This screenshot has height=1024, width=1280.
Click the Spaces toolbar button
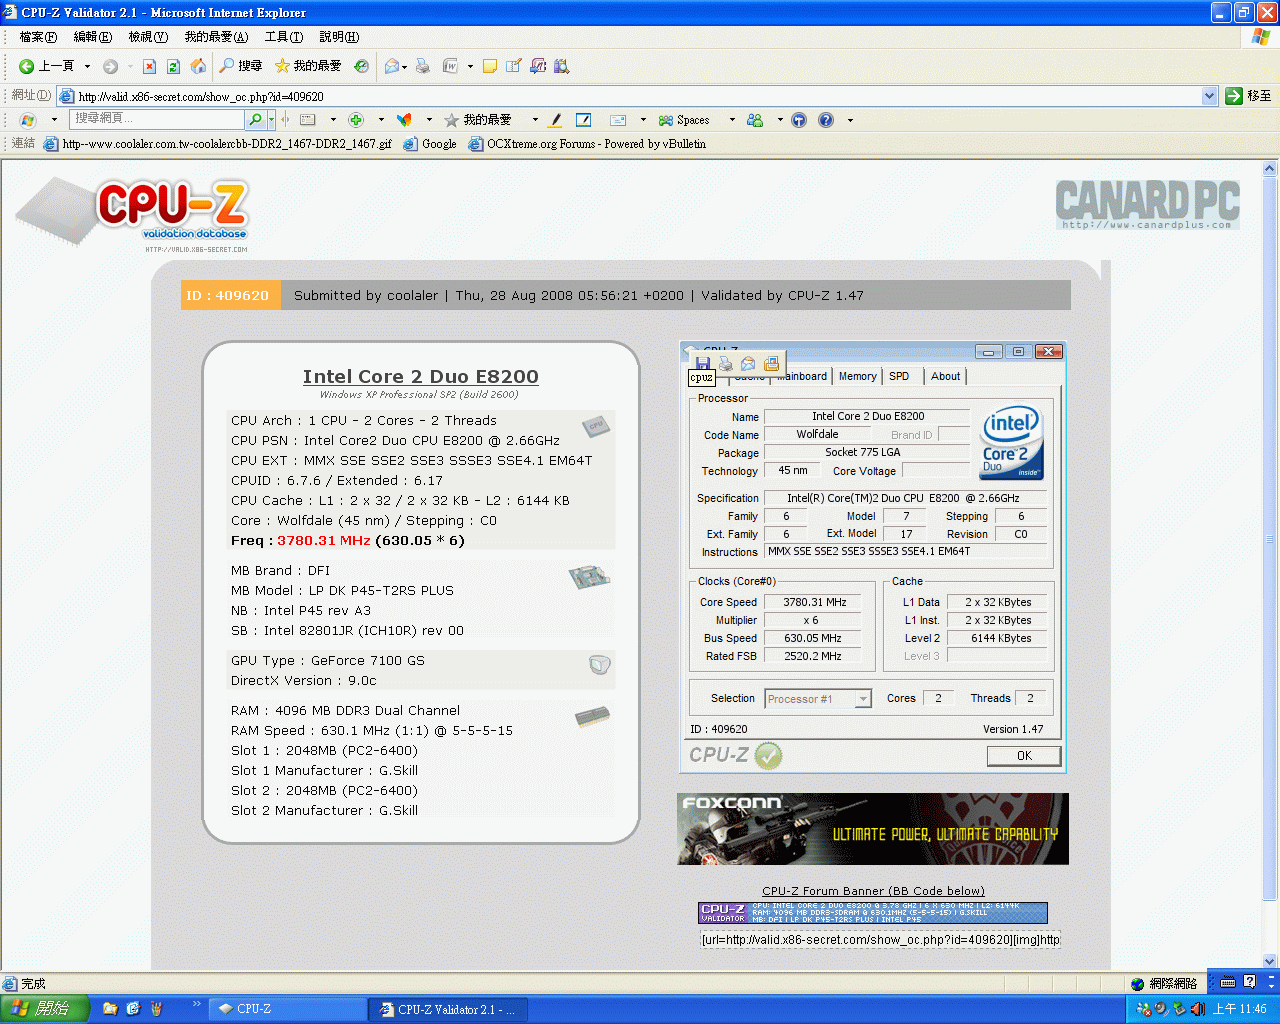click(684, 120)
